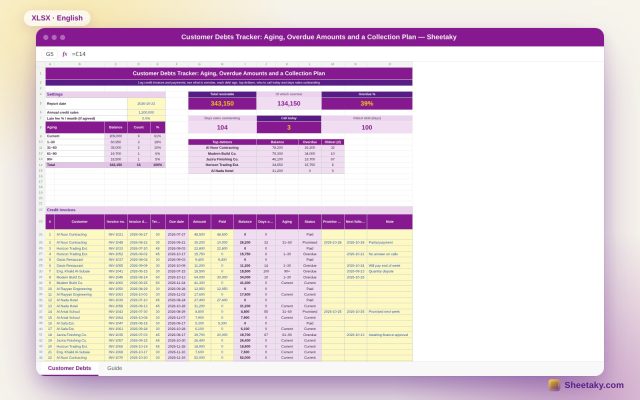640x400 pixels.
Task: Select the No answer on calls note
Action: pos(389,254)
